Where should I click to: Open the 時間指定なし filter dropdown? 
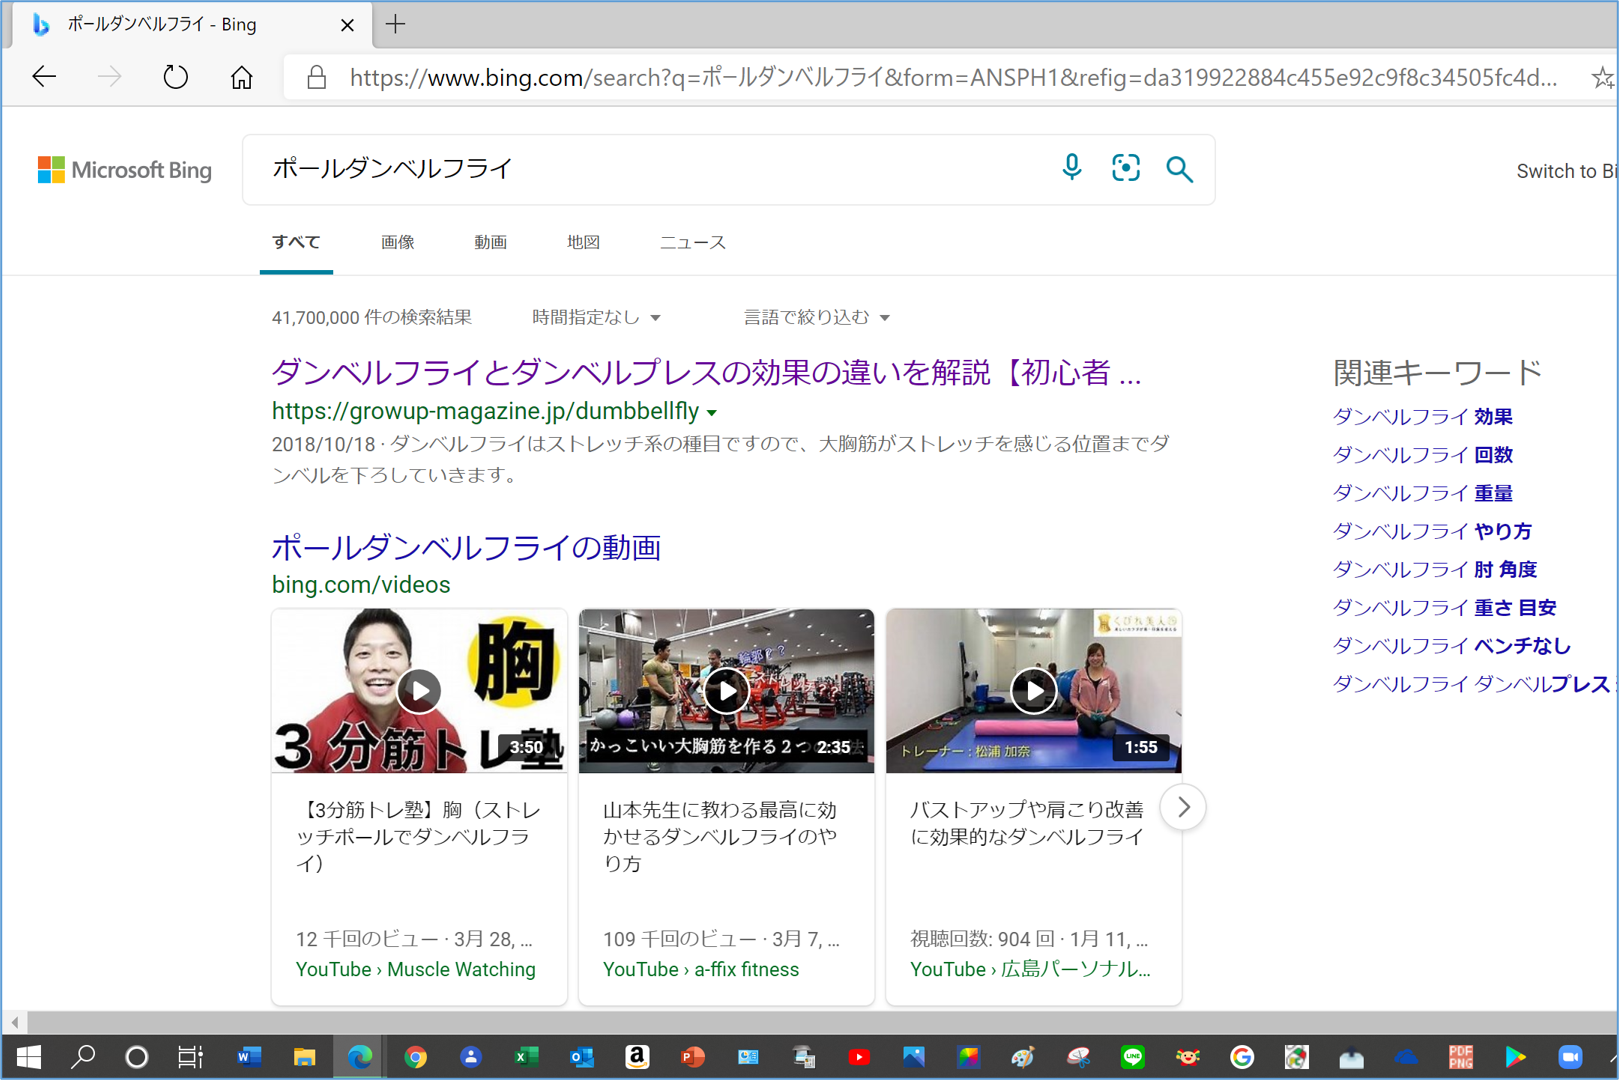pos(596,317)
